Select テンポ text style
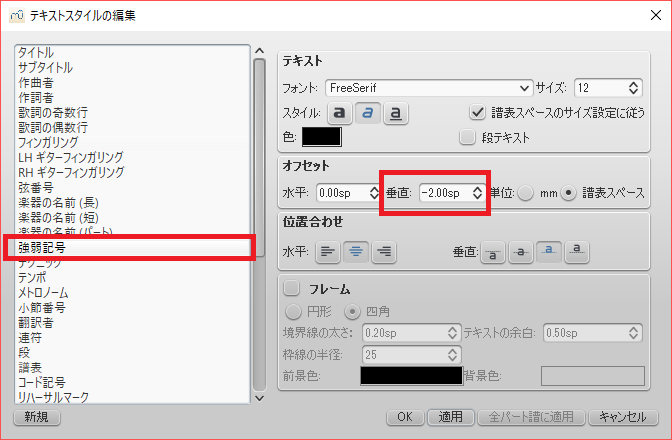The image size is (672, 440). [132, 278]
